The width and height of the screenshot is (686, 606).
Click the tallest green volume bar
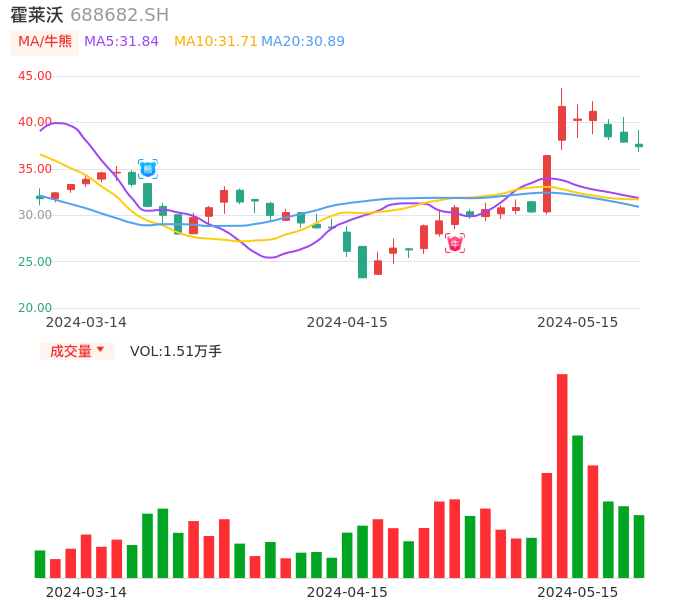(x=577, y=506)
